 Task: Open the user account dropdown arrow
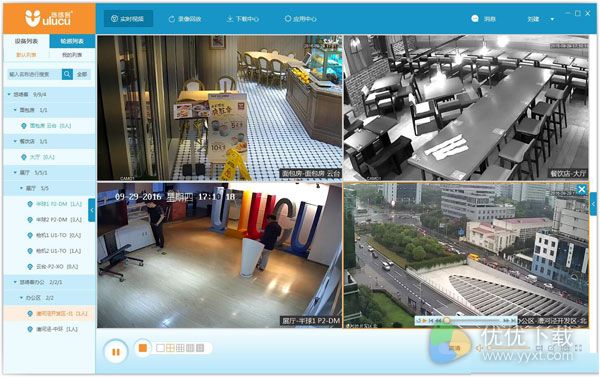pos(552,19)
